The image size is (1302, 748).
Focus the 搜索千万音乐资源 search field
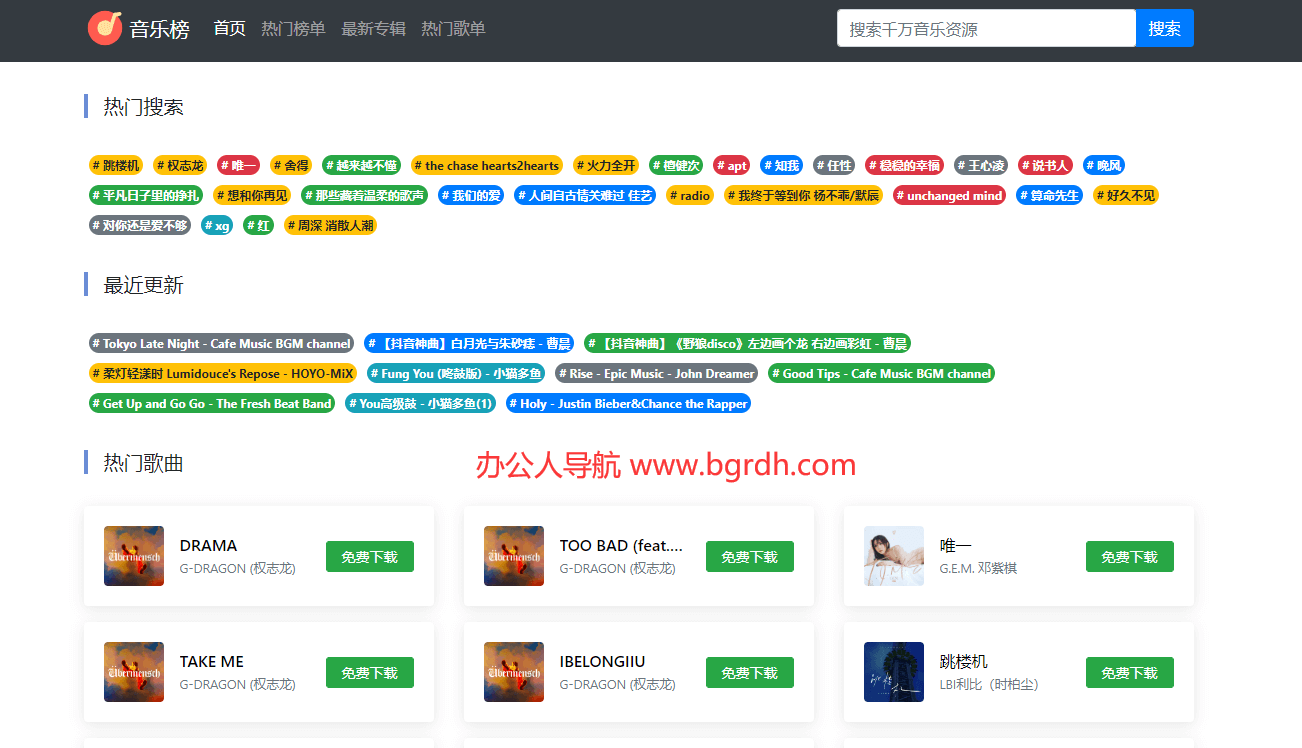tap(985, 29)
